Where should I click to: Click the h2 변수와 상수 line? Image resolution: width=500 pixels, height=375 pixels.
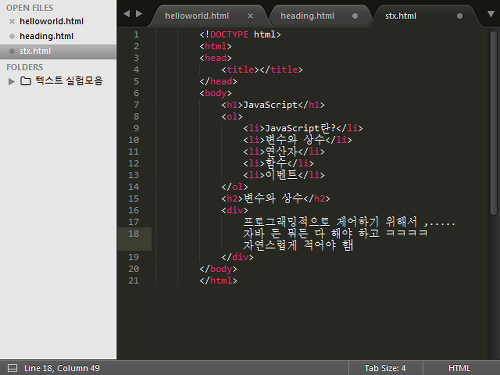[x=276, y=199]
